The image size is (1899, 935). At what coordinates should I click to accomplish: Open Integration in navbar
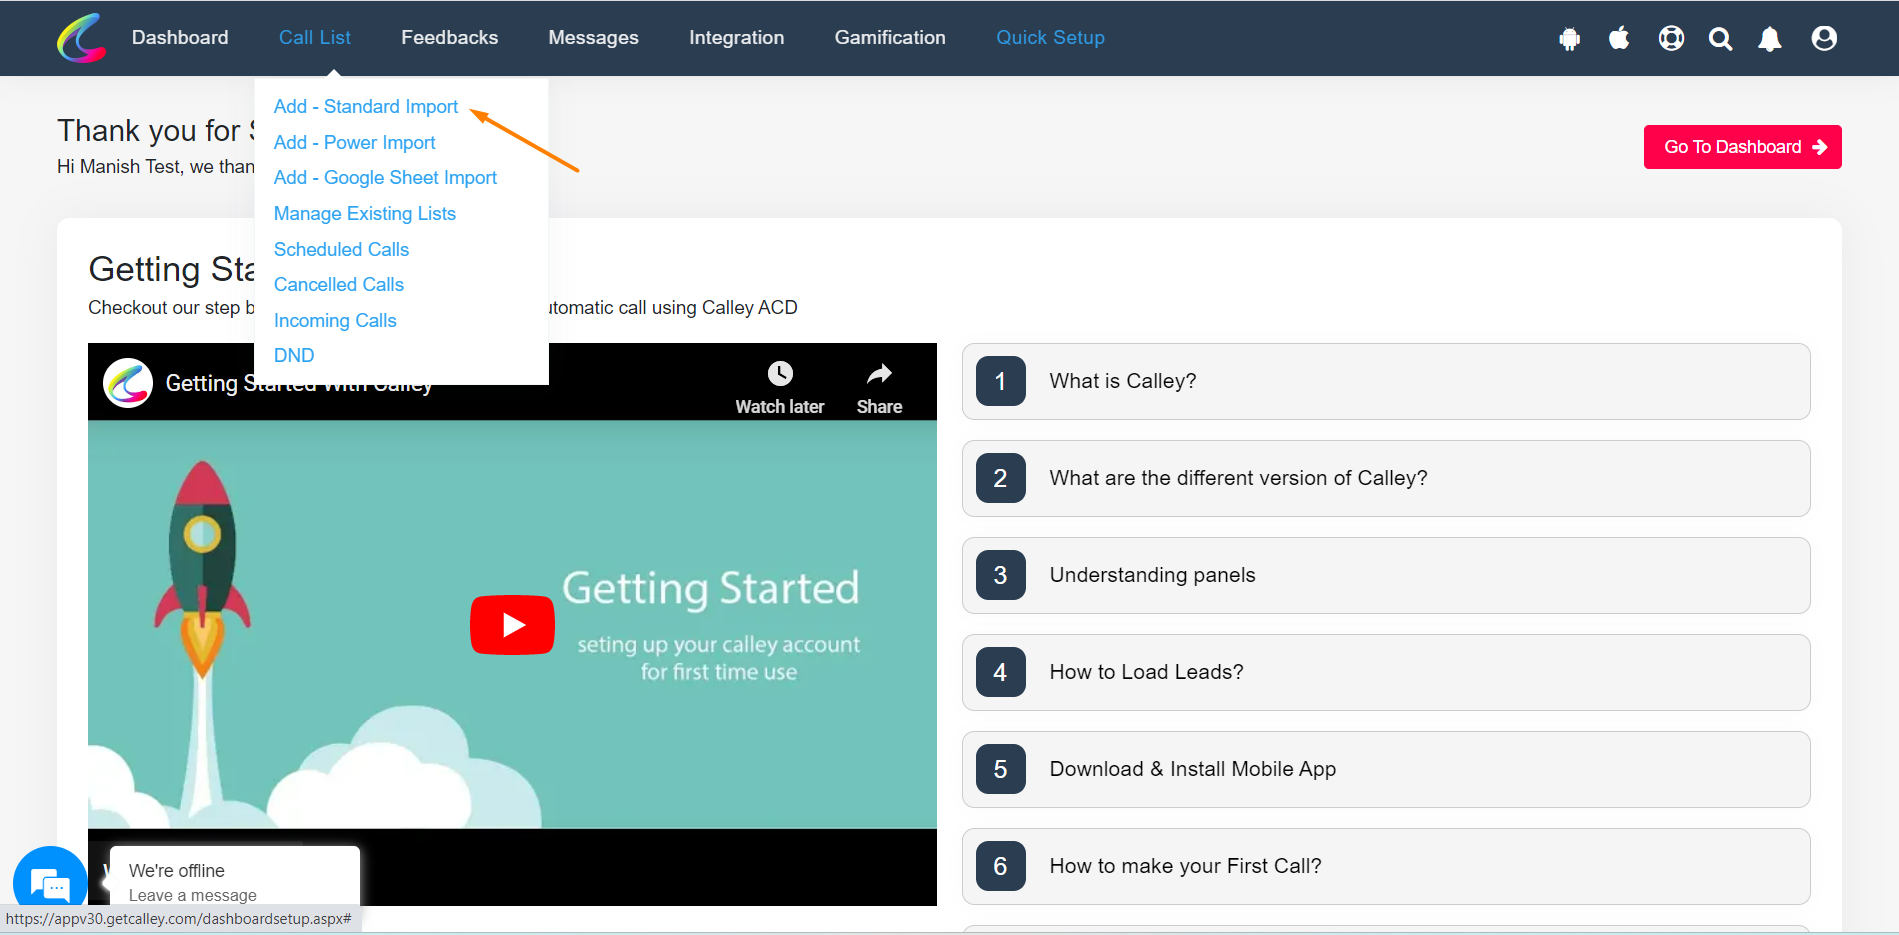pos(737,38)
